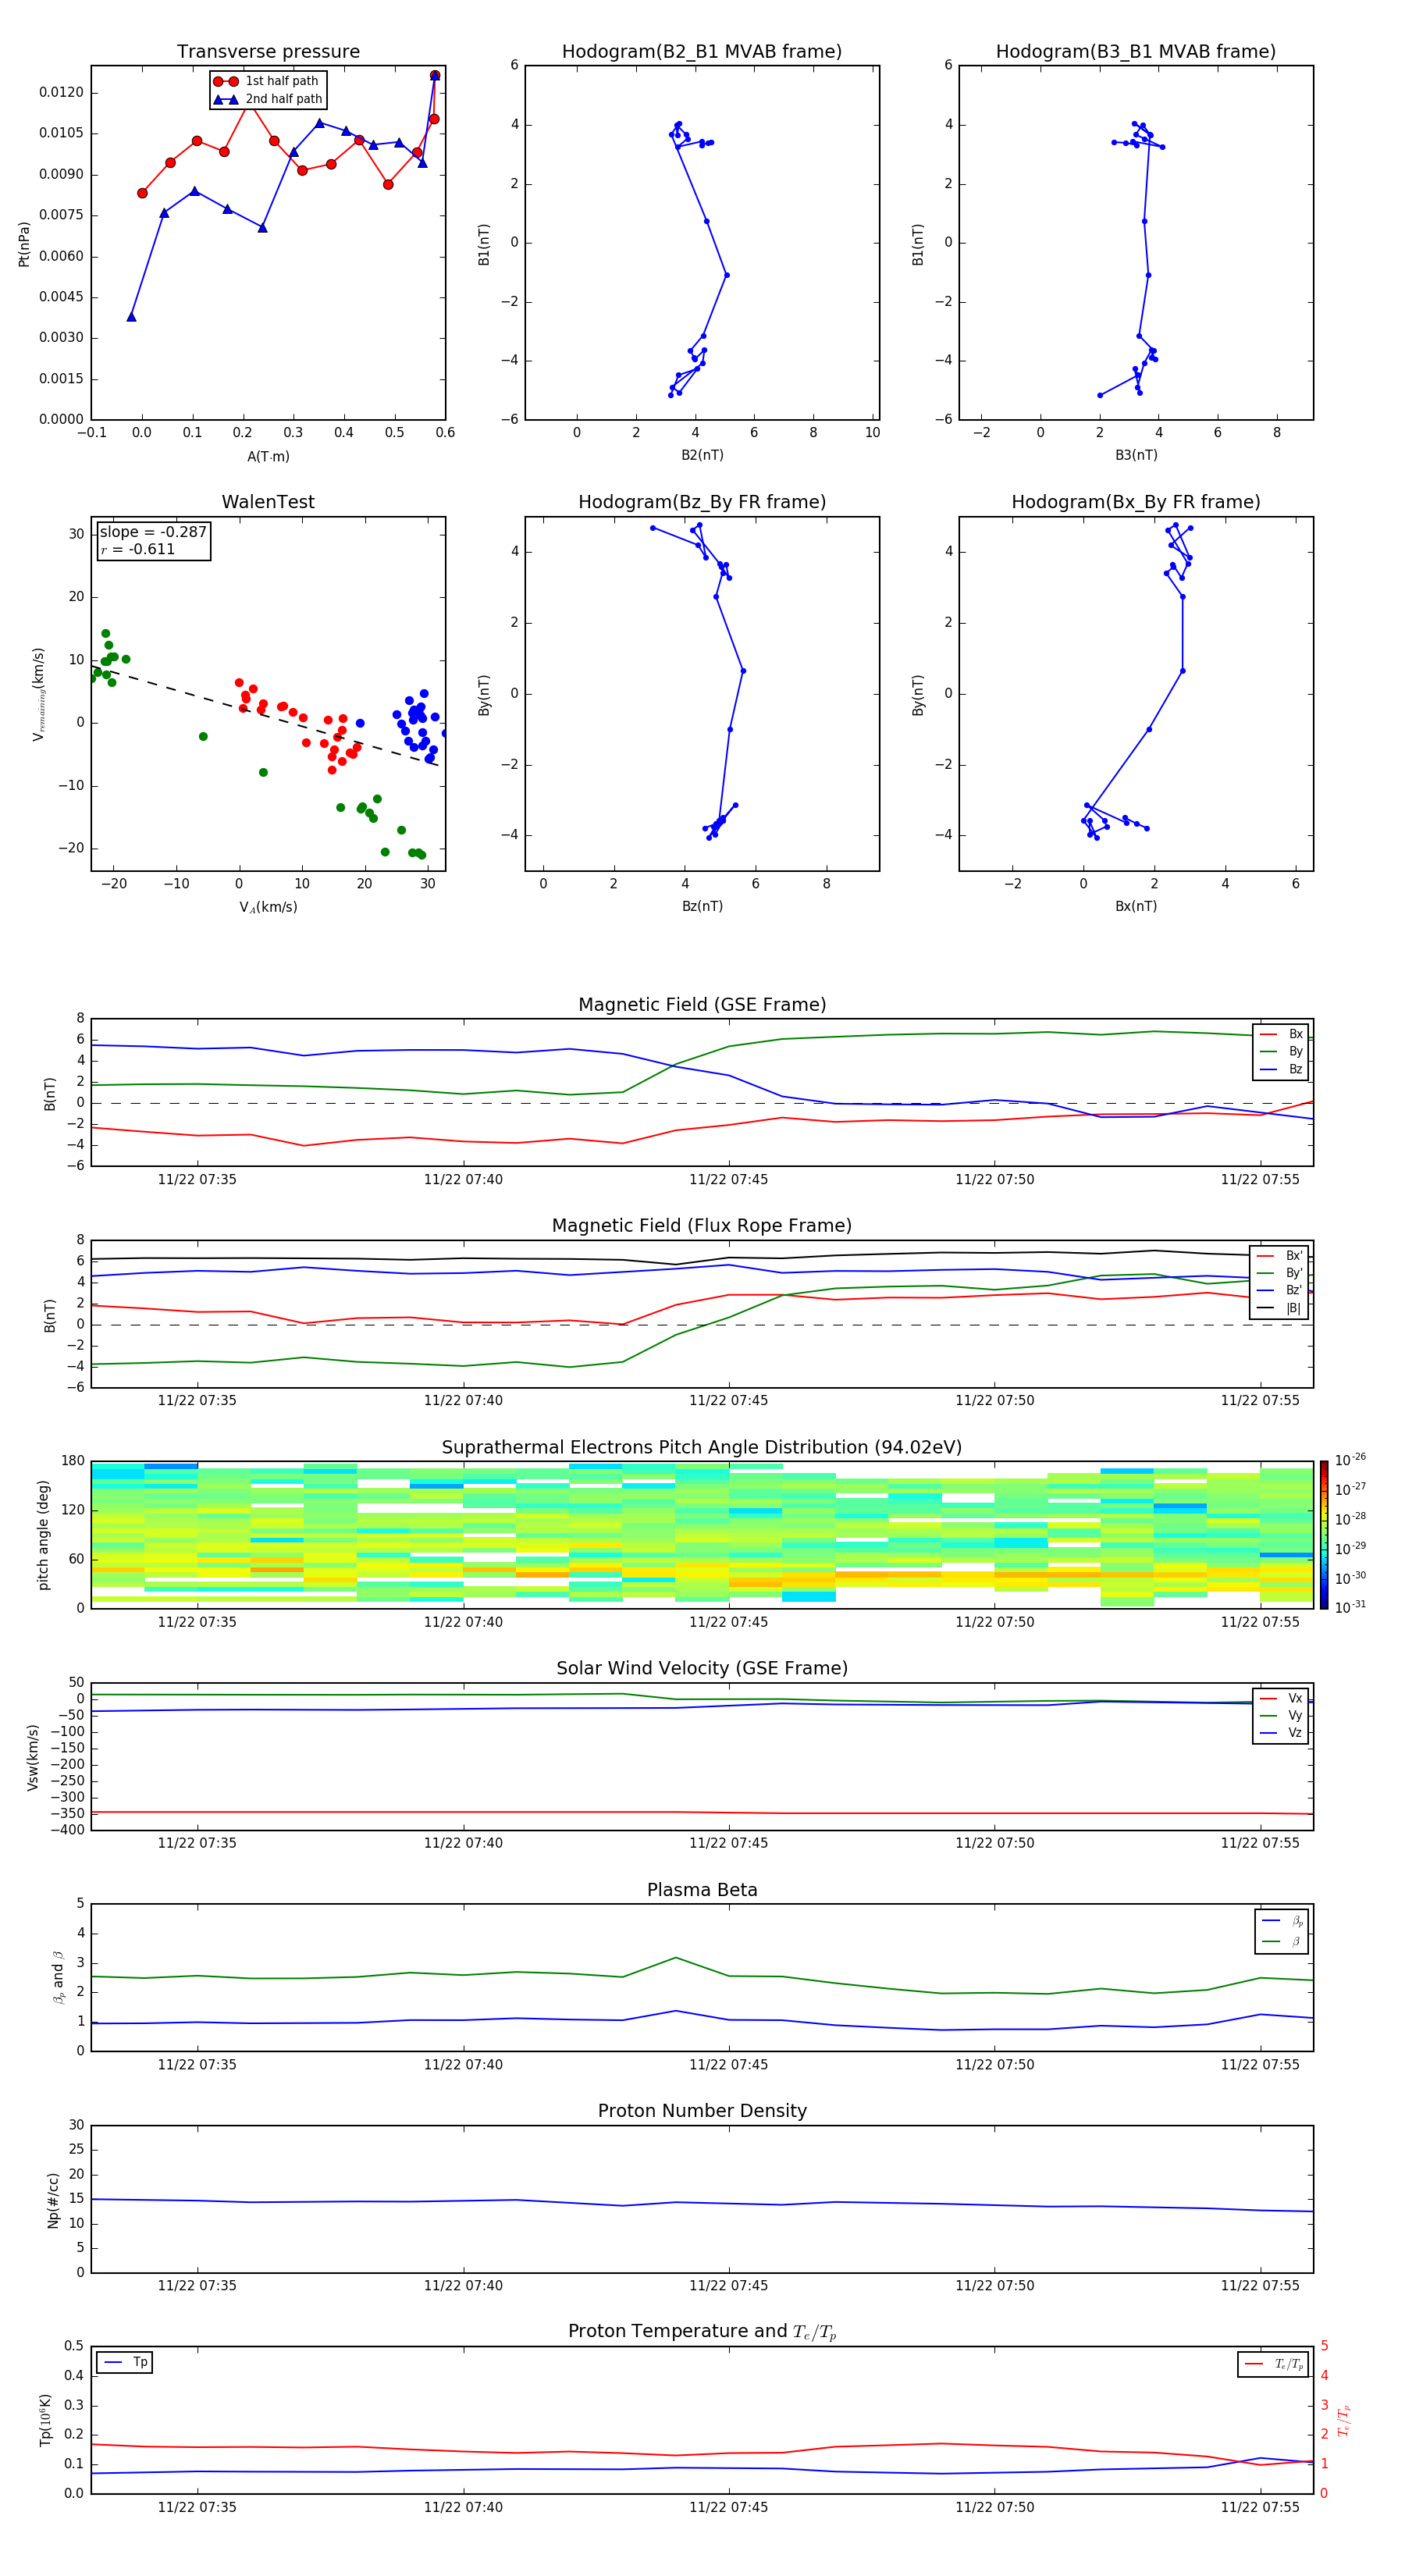The height and width of the screenshot is (2576, 1405).
Task: Click the "Proton Number Density" title
Action: [702, 2111]
